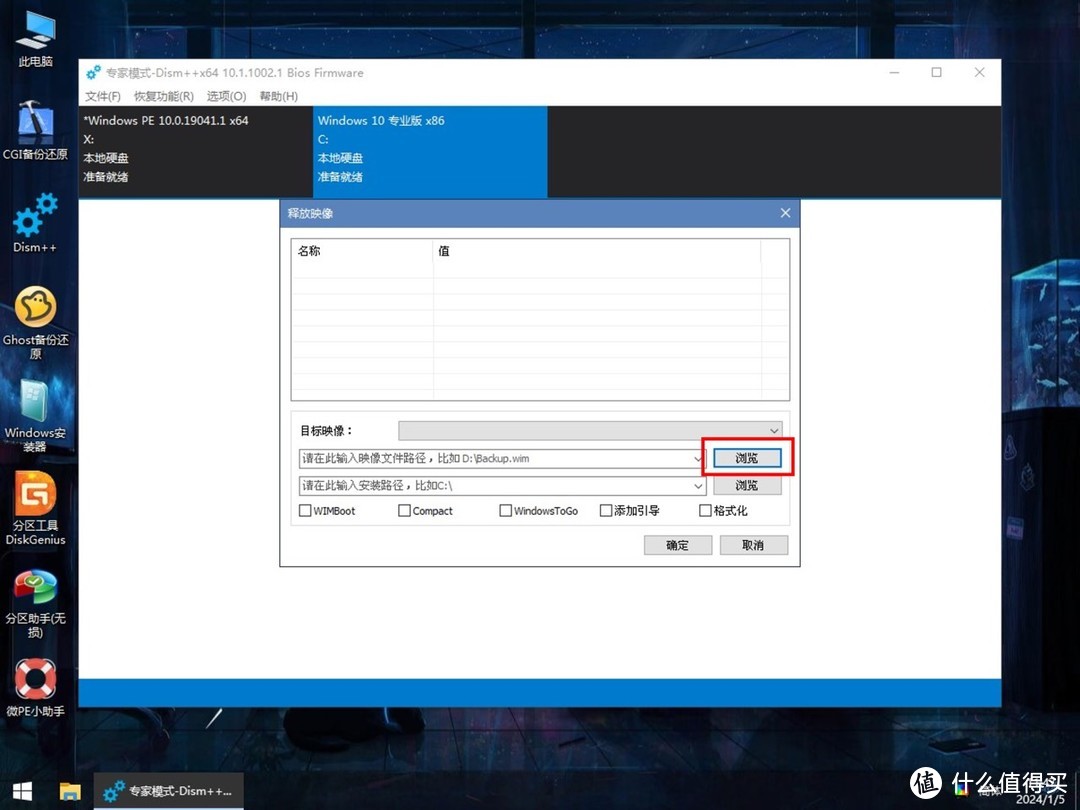Select the Windows PE 10.0.19041.1 x64 image tile
This screenshot has width=1080, height=810.
tap(196, 152)
